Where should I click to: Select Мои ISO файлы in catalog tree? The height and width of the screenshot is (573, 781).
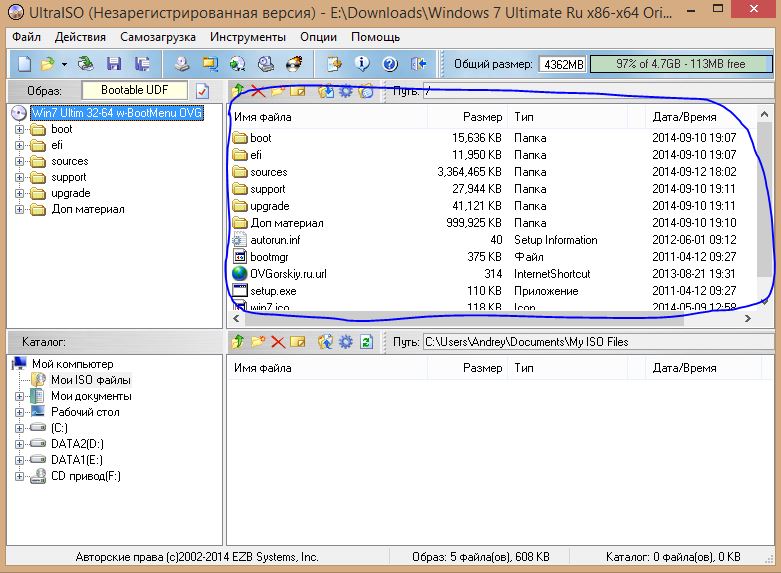click(x=91, y=380)
